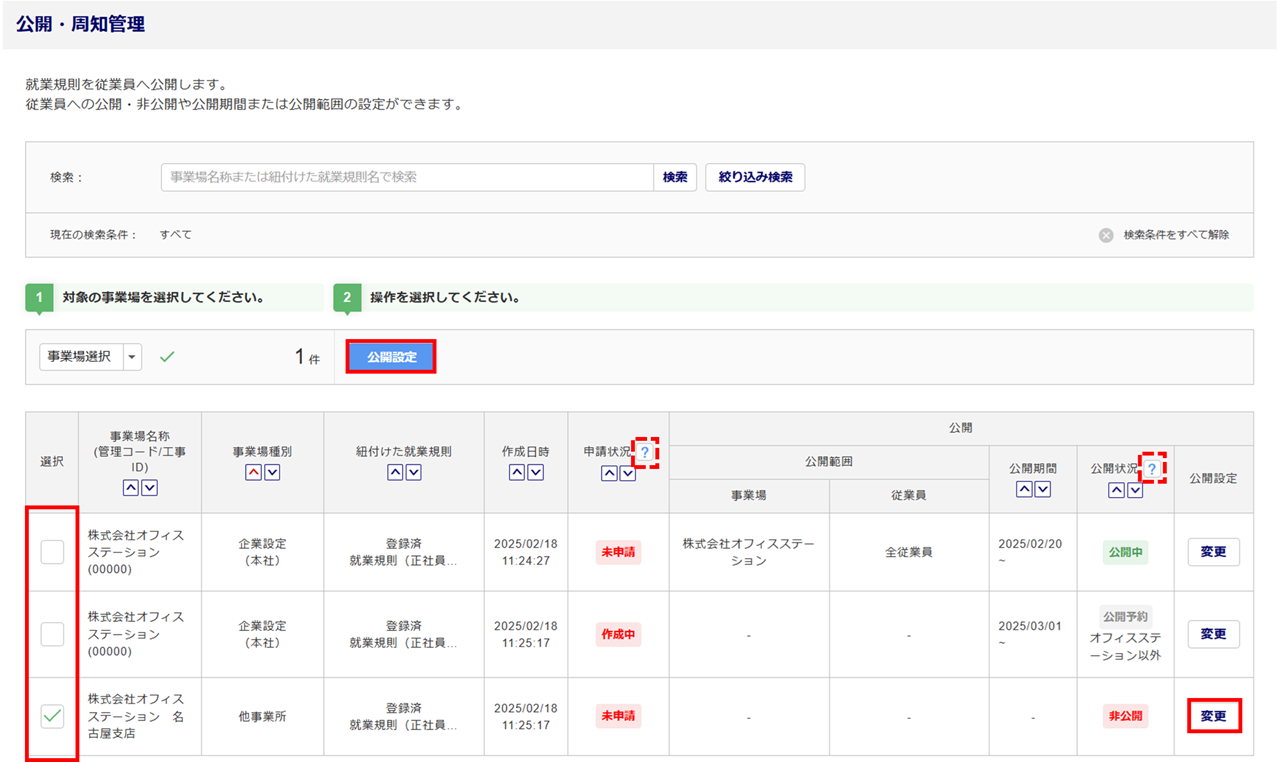Screen dimensions: 1280x762
Task: Check the second row's selection checkbox
Action: 52,634
